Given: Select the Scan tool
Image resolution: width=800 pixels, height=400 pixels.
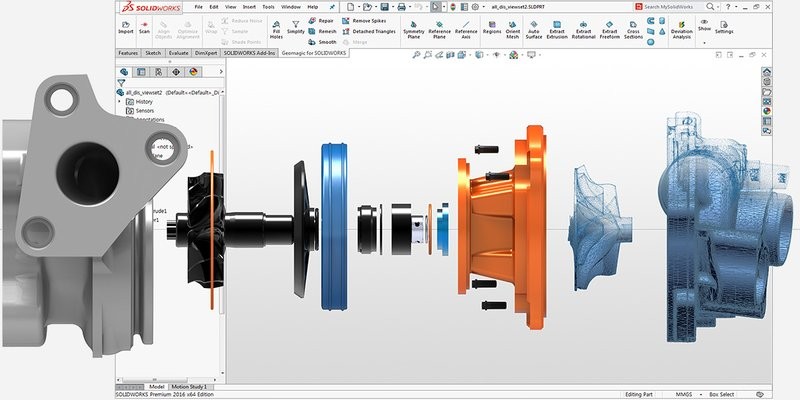Looking at the screenshot, I should (145, 26).
